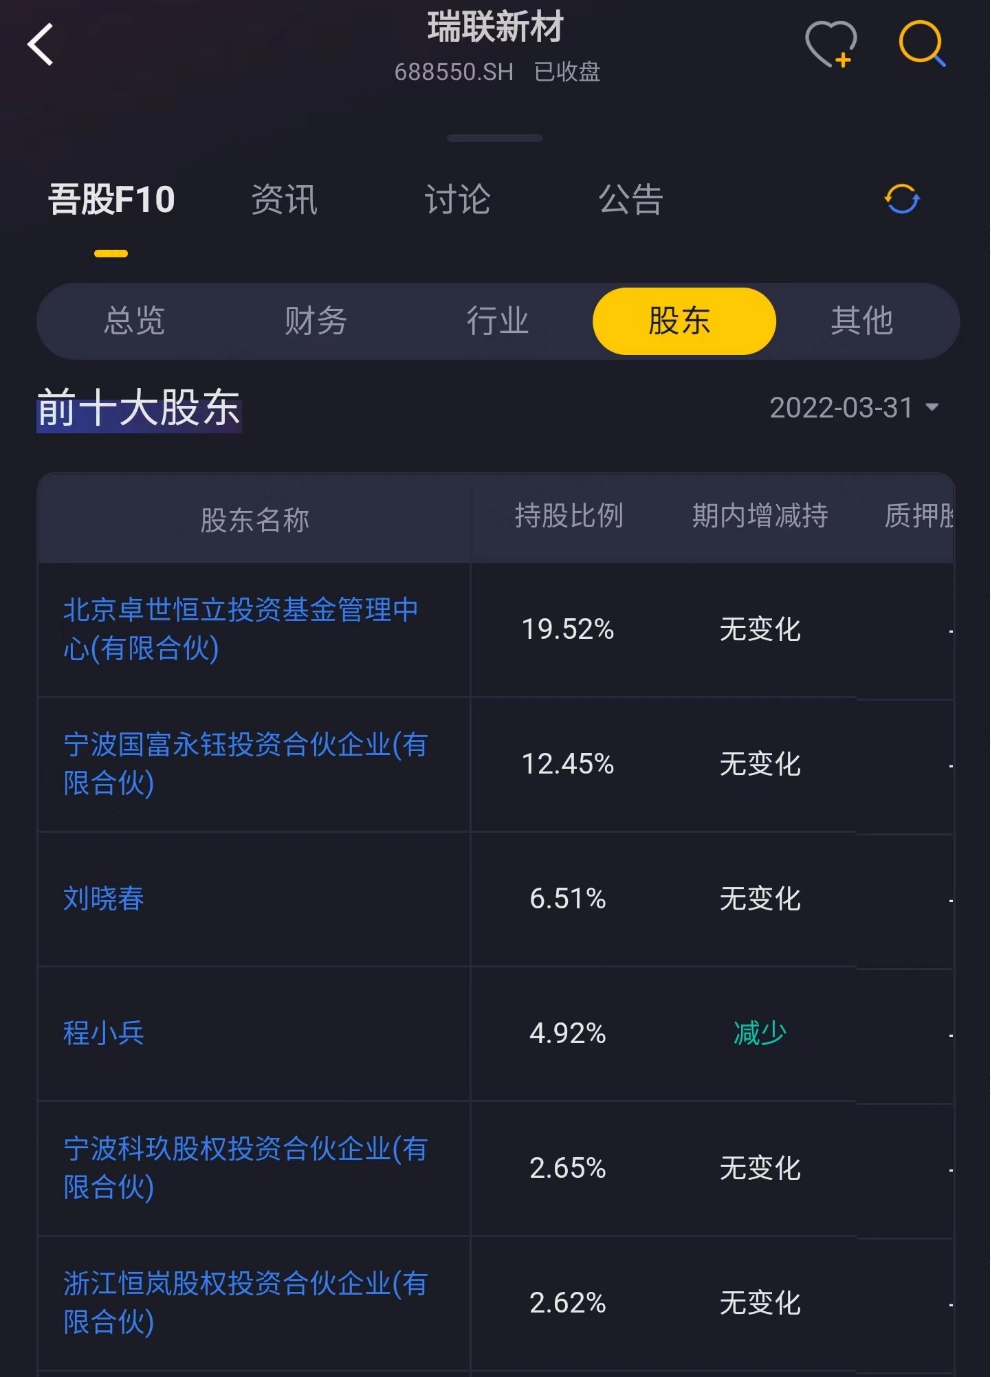Open the search magnifier icon
This screenshot has width=991, height=1377.
921,45
